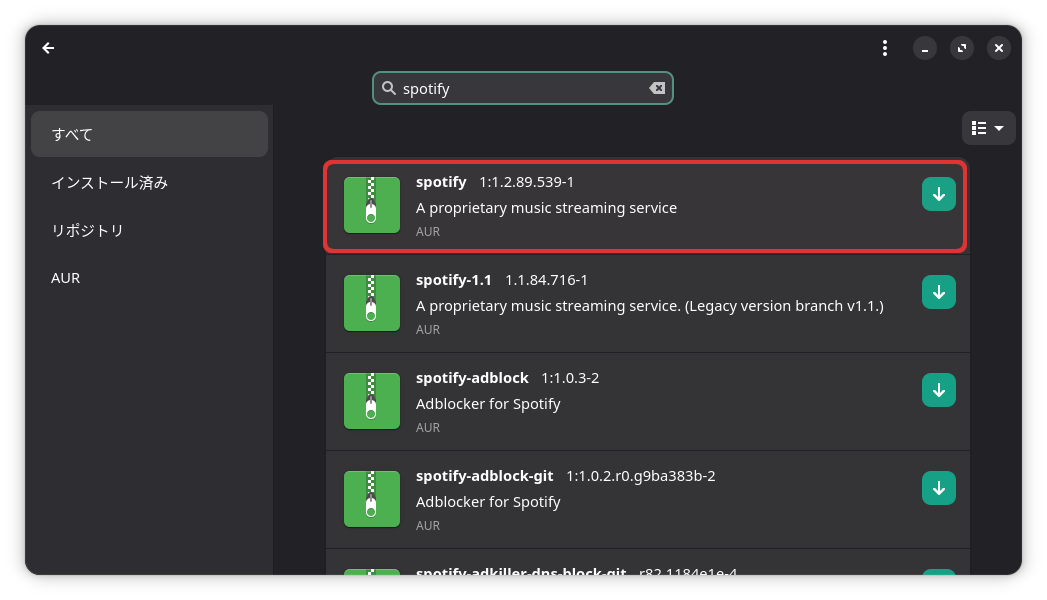
Task: Select the AUR sidebar category
Action: coord(150,278)
